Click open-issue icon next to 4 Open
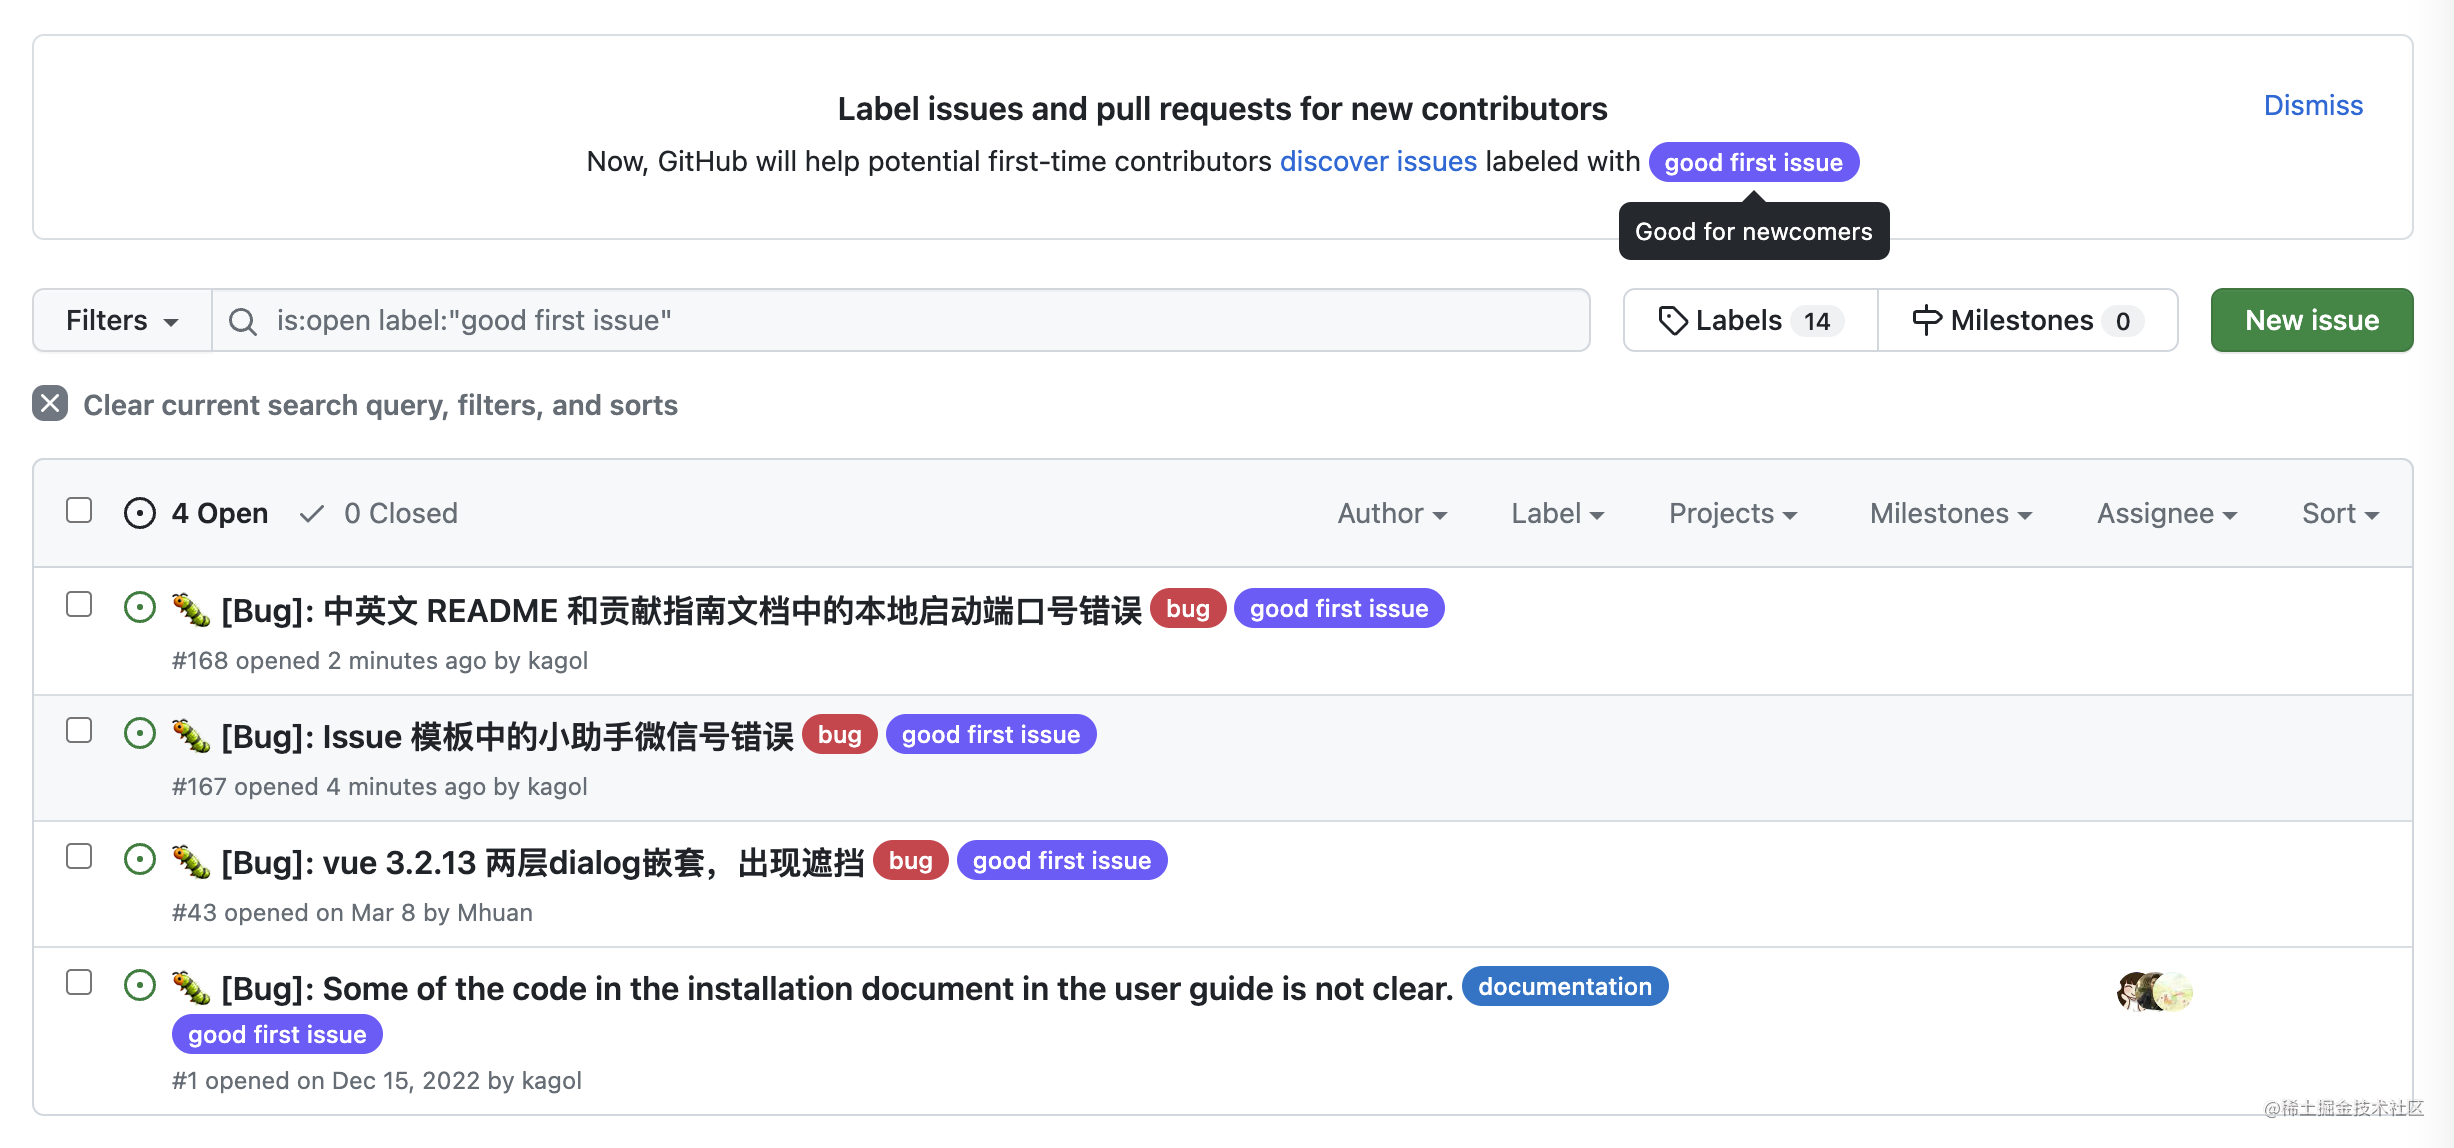 [x=140, y=513]
